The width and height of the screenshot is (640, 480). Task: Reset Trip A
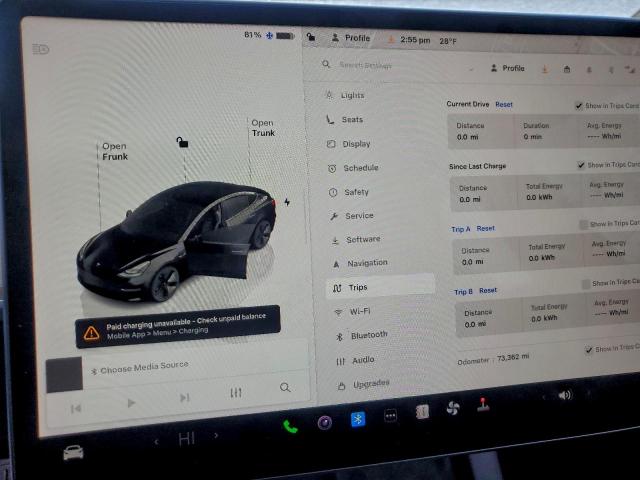(x=485, y=229)
